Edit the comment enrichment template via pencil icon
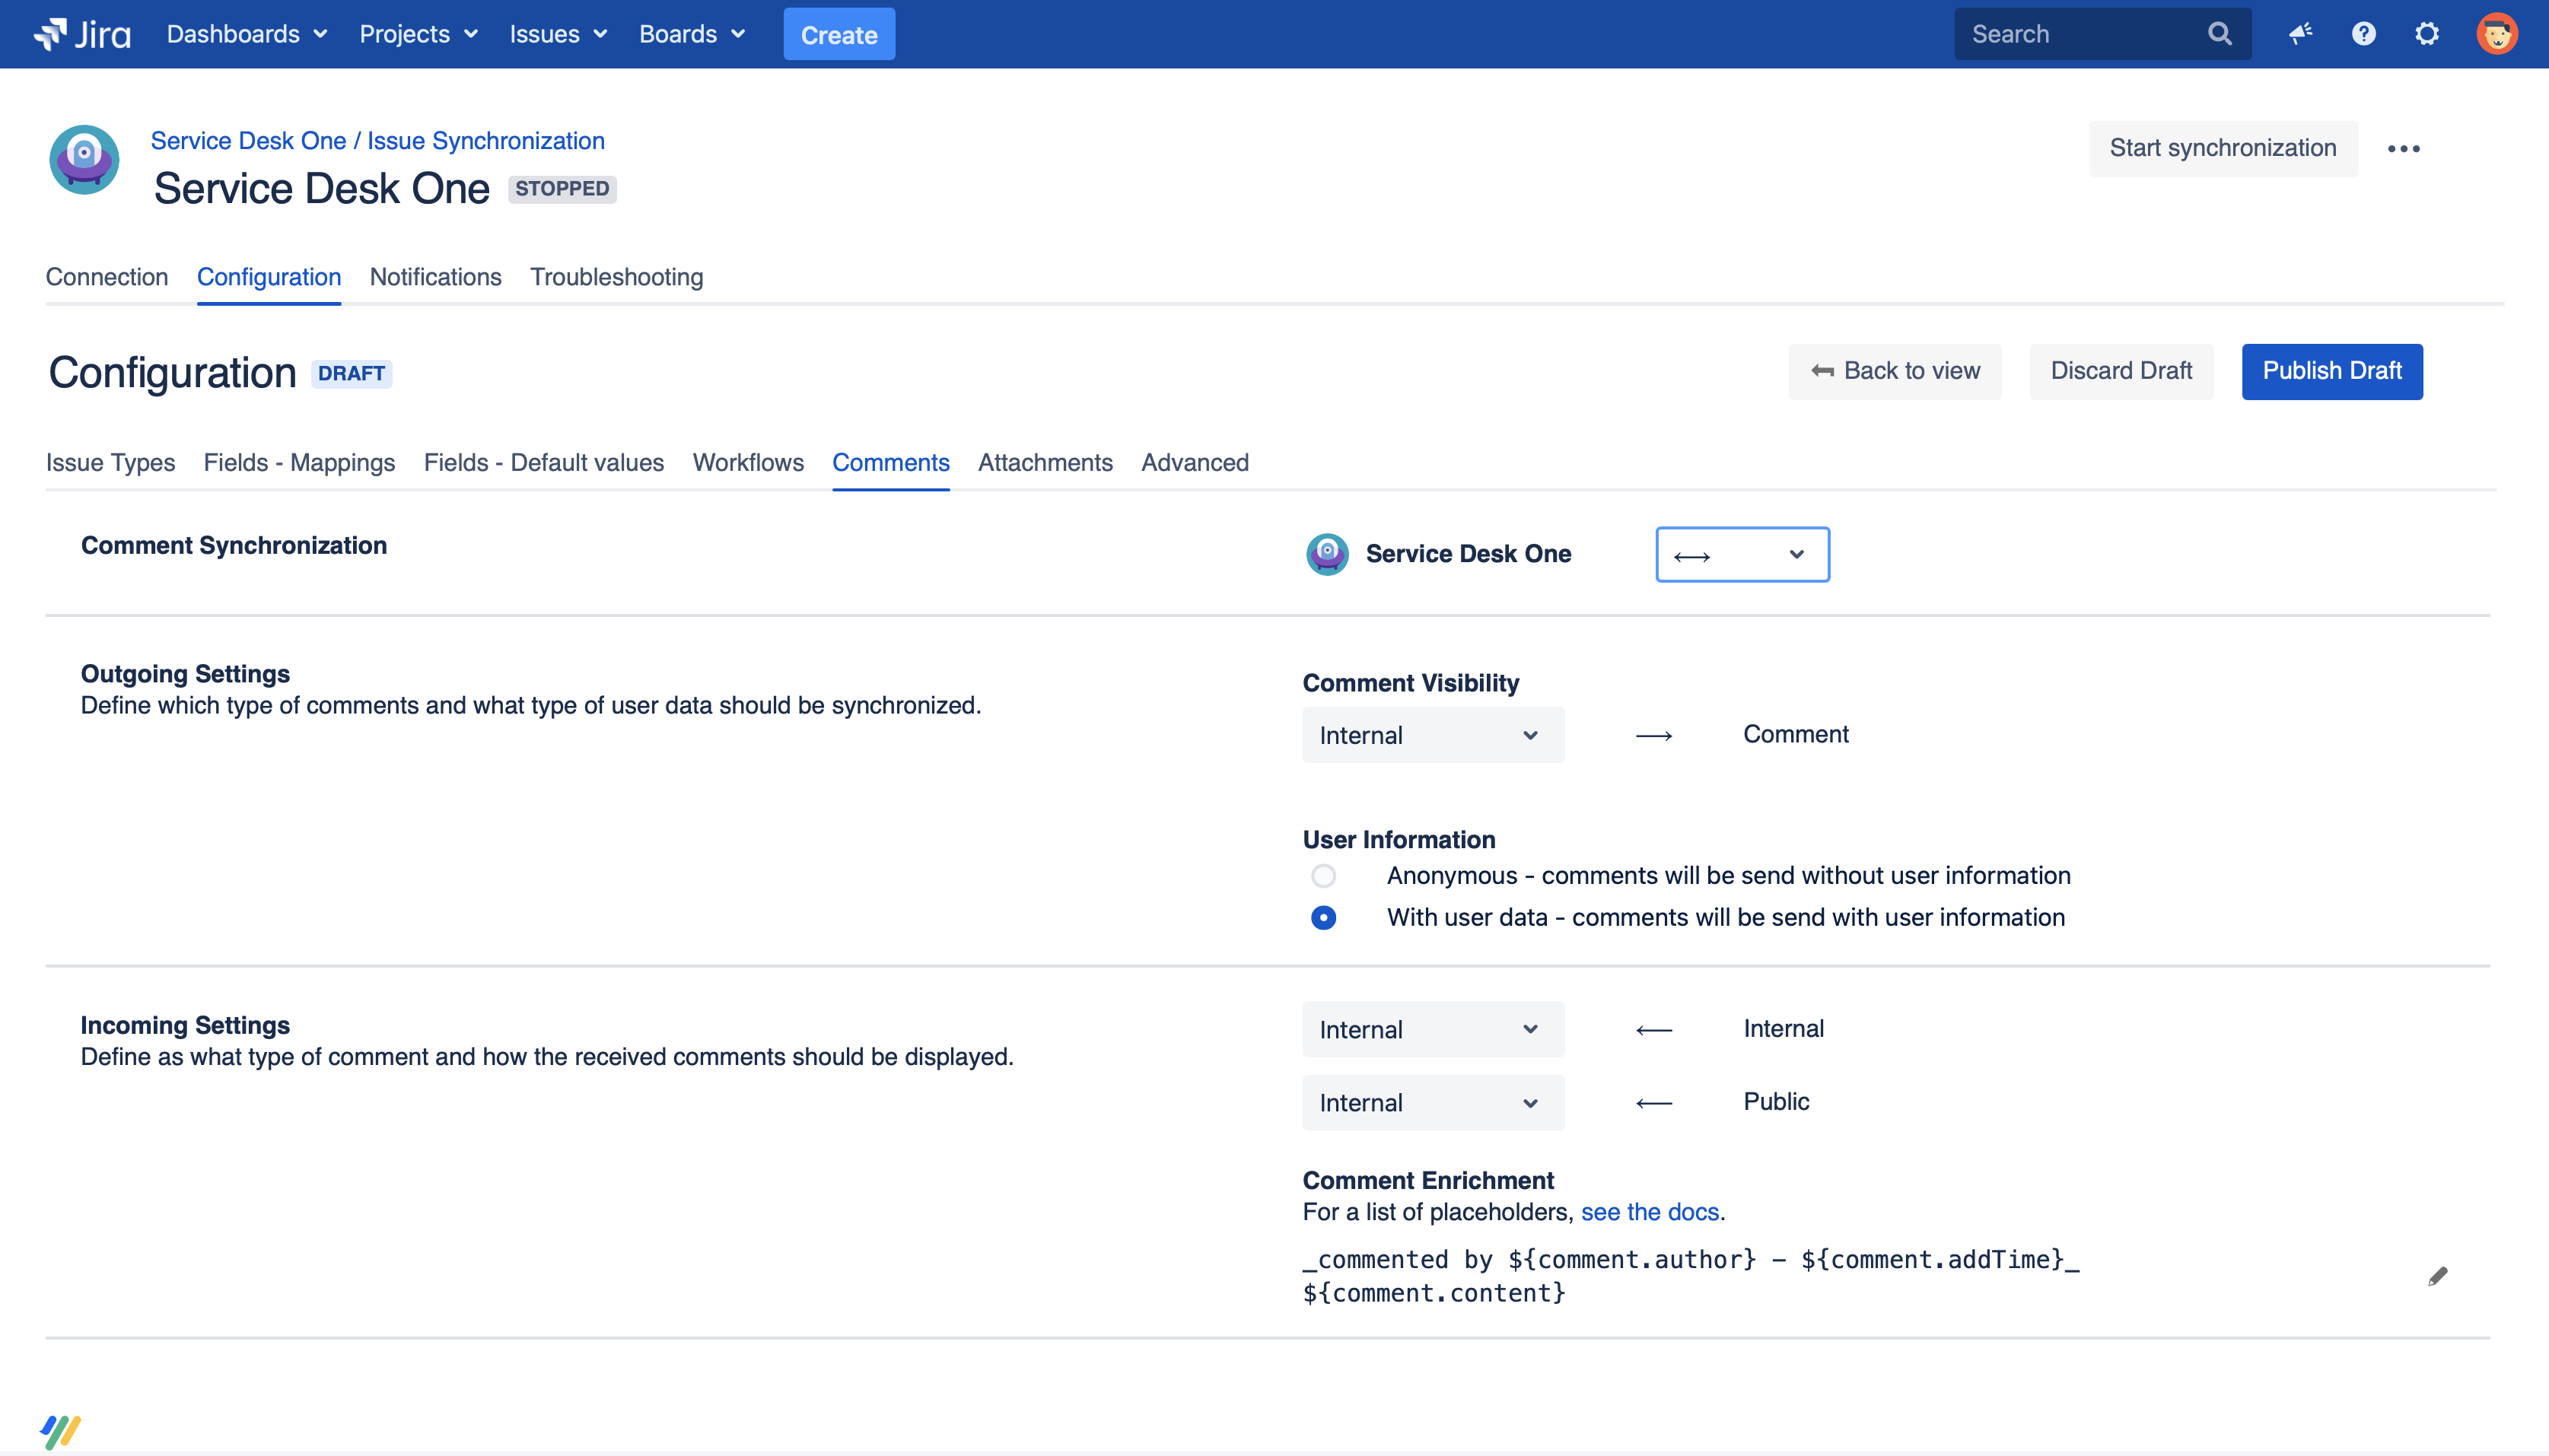The image size is (2549, 1456). [x=2439, y=1274]
